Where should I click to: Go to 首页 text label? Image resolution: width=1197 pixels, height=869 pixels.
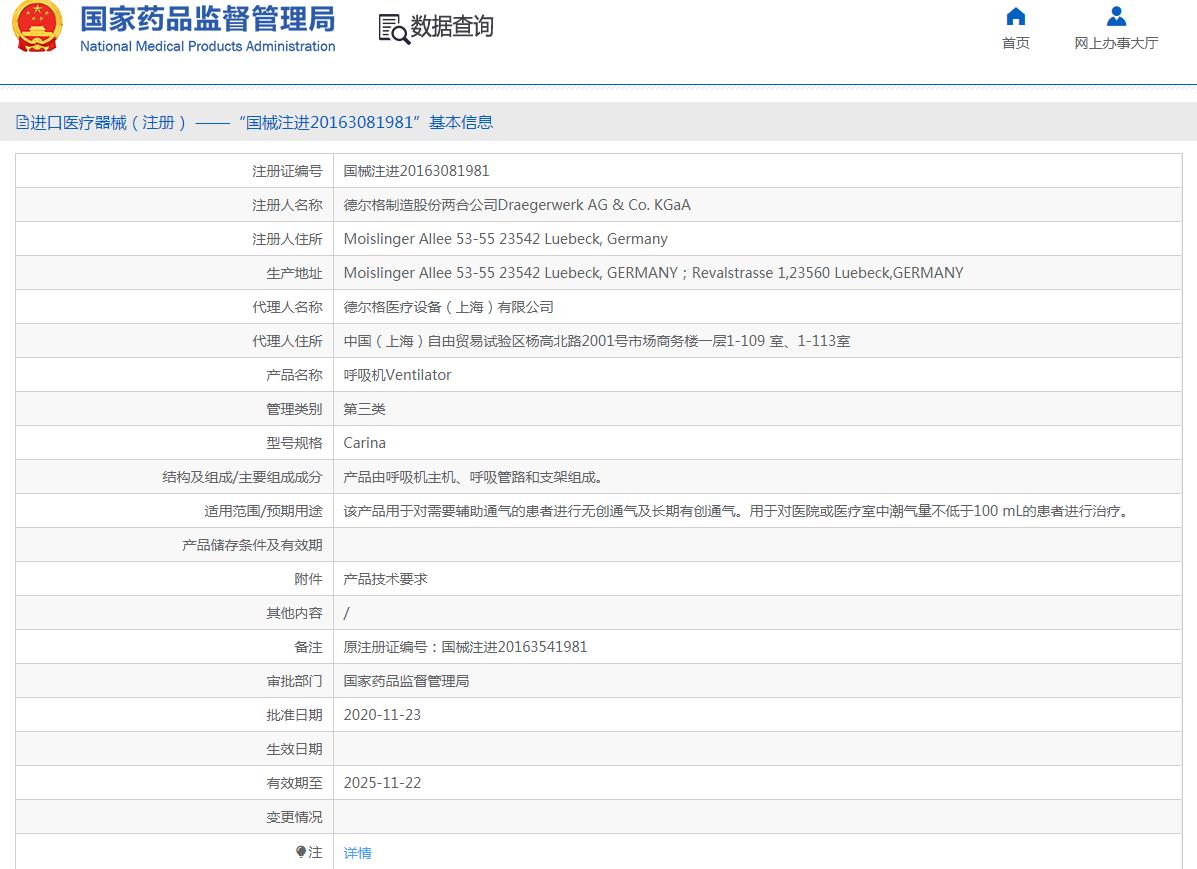[1015, 43]
